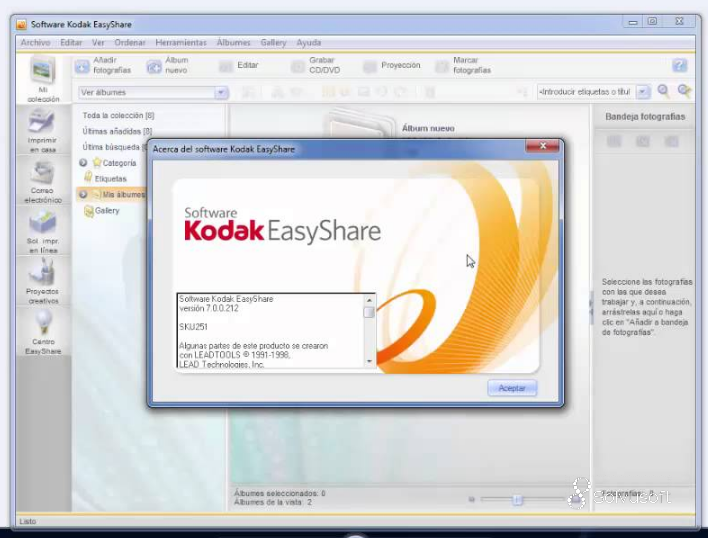Viewport: 708px width, 538px height.
Task: Open the Ver menu
Action: [x=98, y=42]
